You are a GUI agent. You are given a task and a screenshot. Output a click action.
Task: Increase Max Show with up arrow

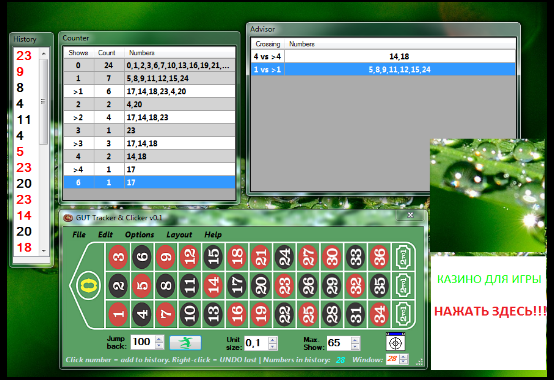tap(355, 340)
